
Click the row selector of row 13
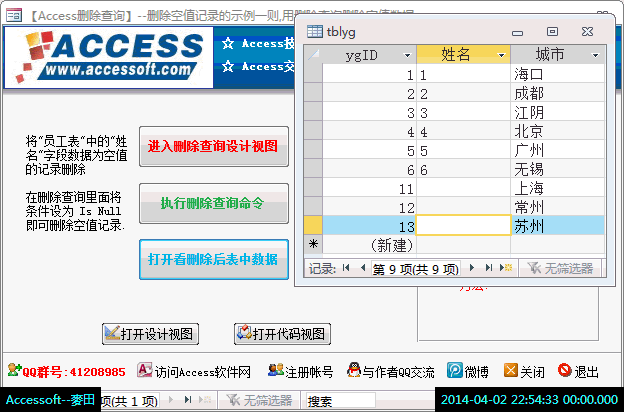(313, 225)
